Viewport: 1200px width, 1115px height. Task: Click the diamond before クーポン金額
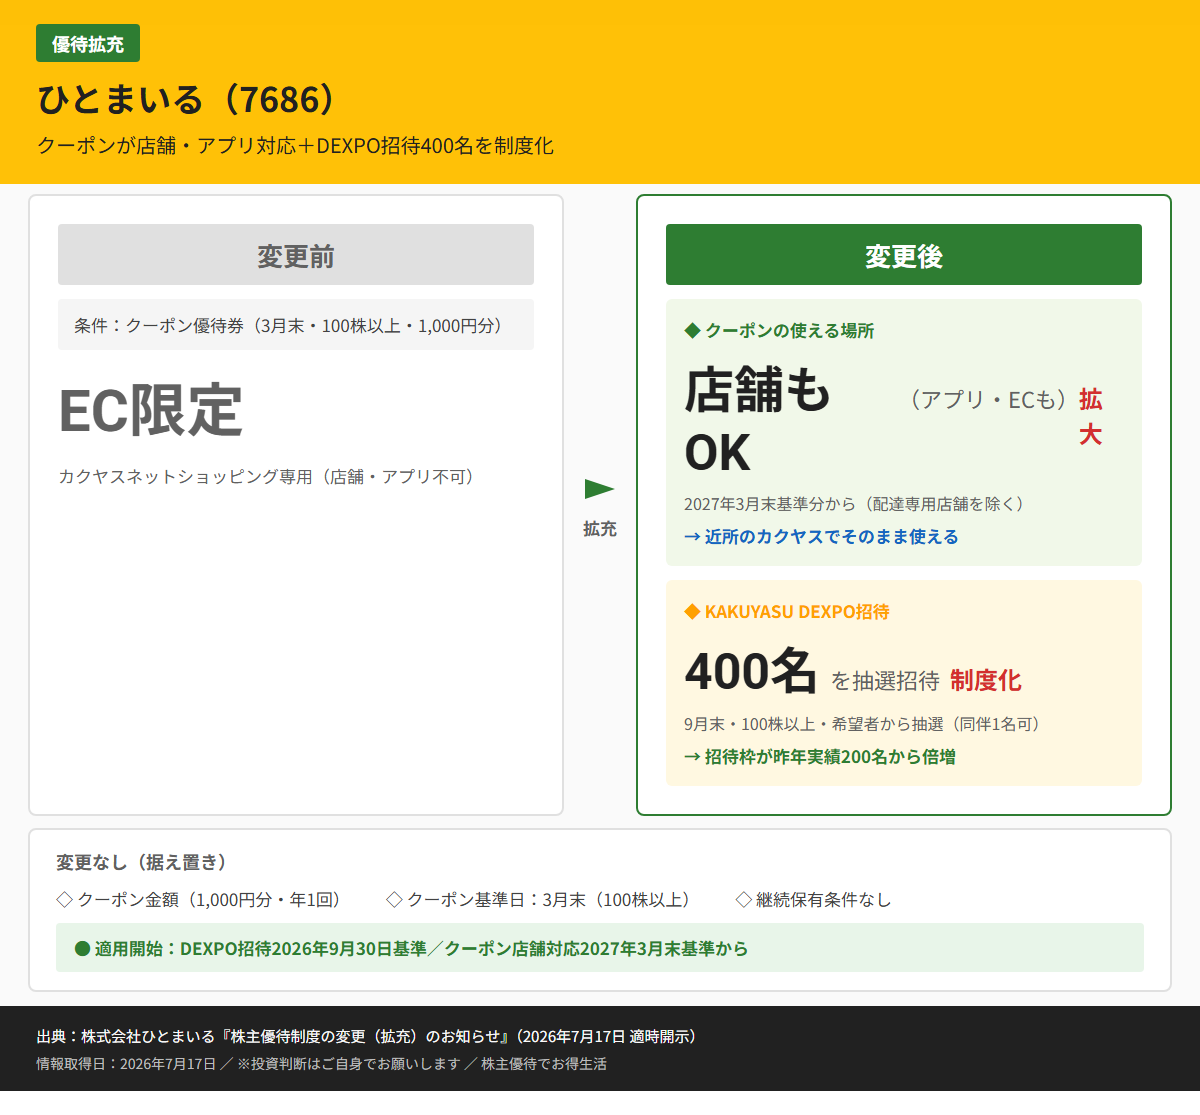pyautogui.click(x=65, y=900)
